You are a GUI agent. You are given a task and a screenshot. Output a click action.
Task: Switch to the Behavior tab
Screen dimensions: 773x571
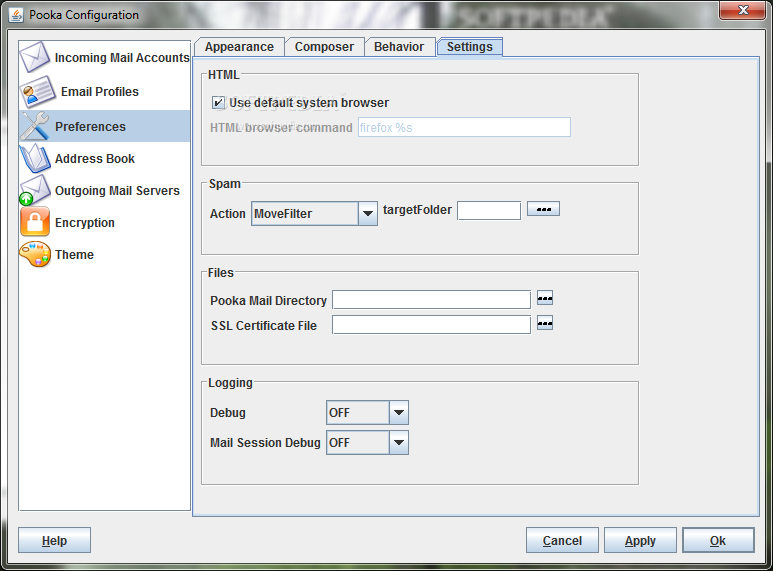(399, 47)
